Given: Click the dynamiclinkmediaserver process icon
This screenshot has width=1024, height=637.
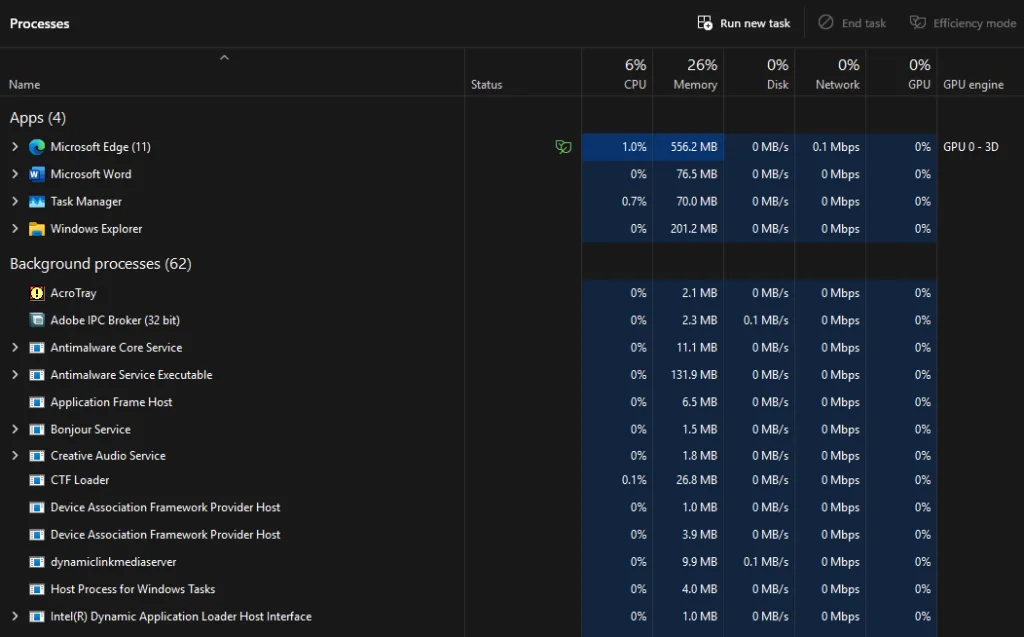Looking at the screenshot, I should (x=36, y=561).
